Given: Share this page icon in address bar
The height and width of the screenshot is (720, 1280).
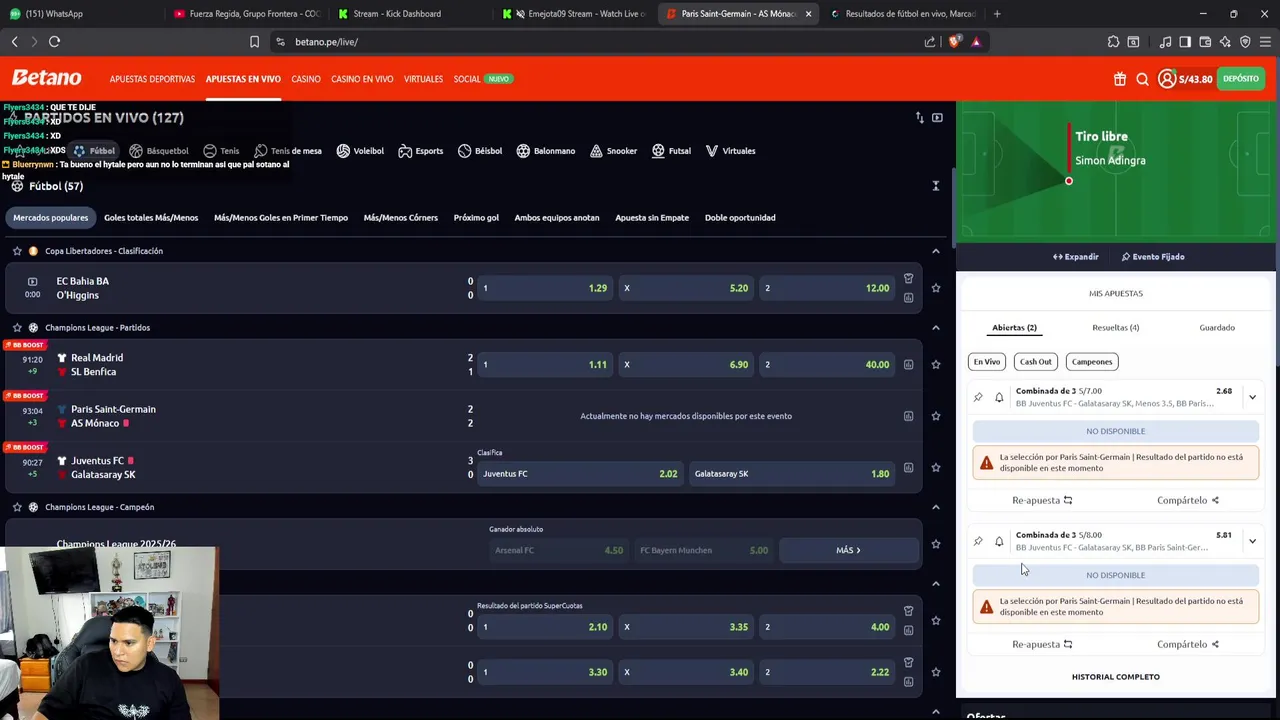Looking at the screenshot, I should (930, 42).
